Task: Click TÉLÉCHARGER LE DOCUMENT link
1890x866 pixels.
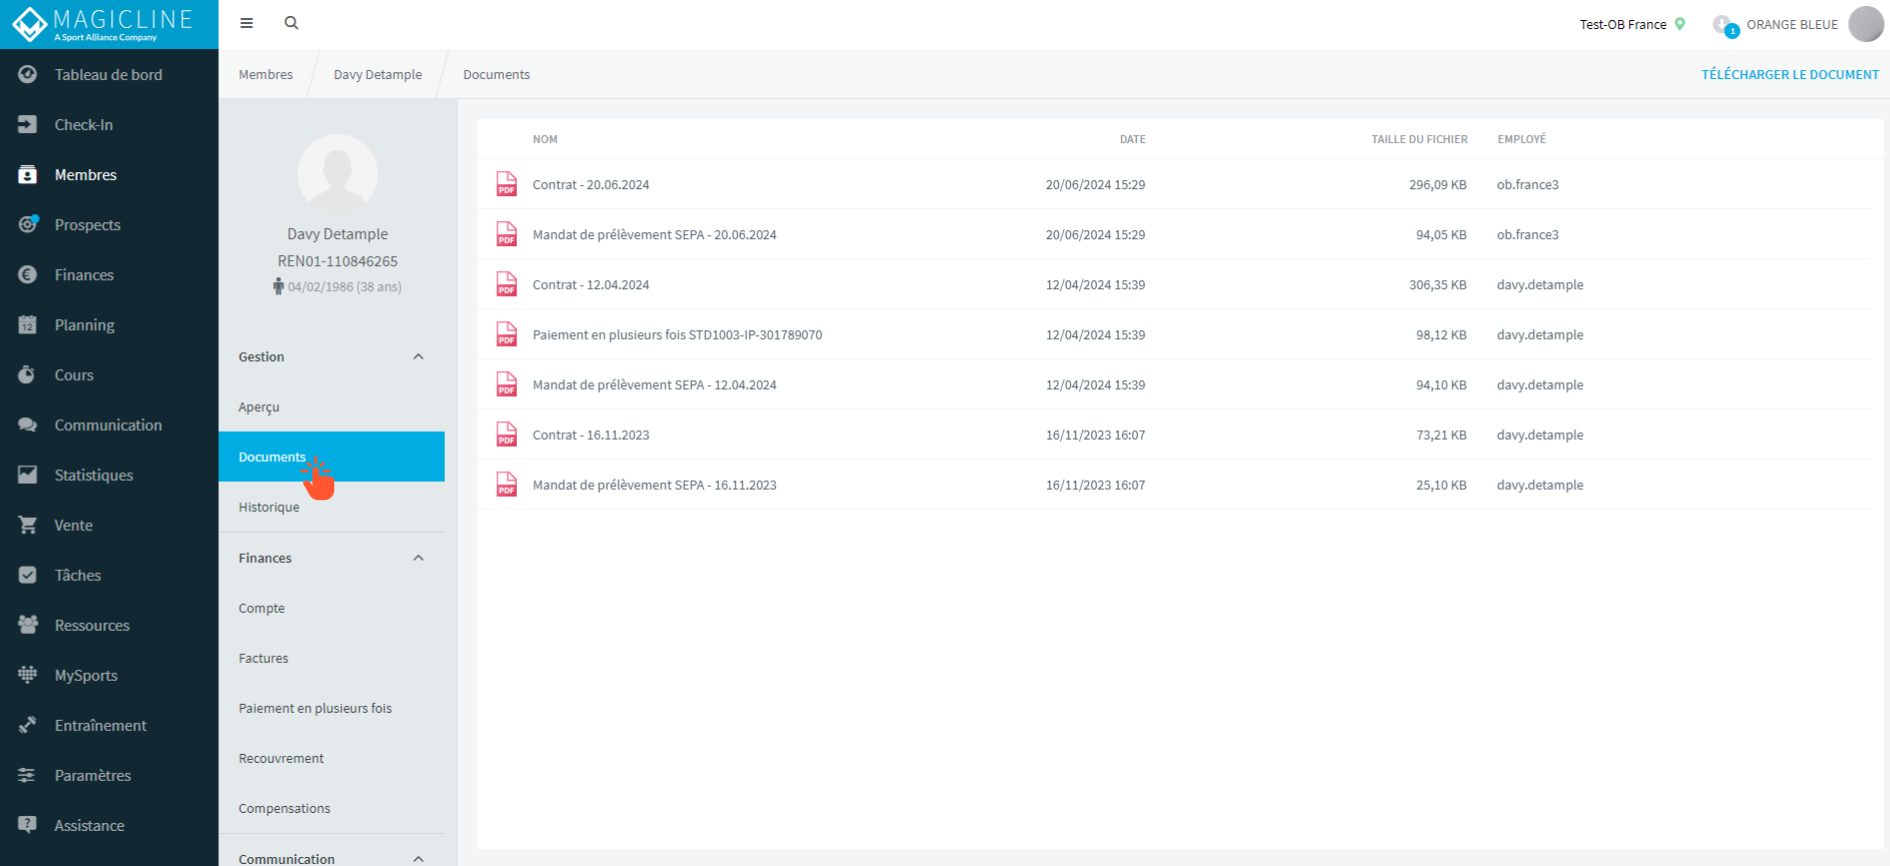Action: click(1790, 74)
